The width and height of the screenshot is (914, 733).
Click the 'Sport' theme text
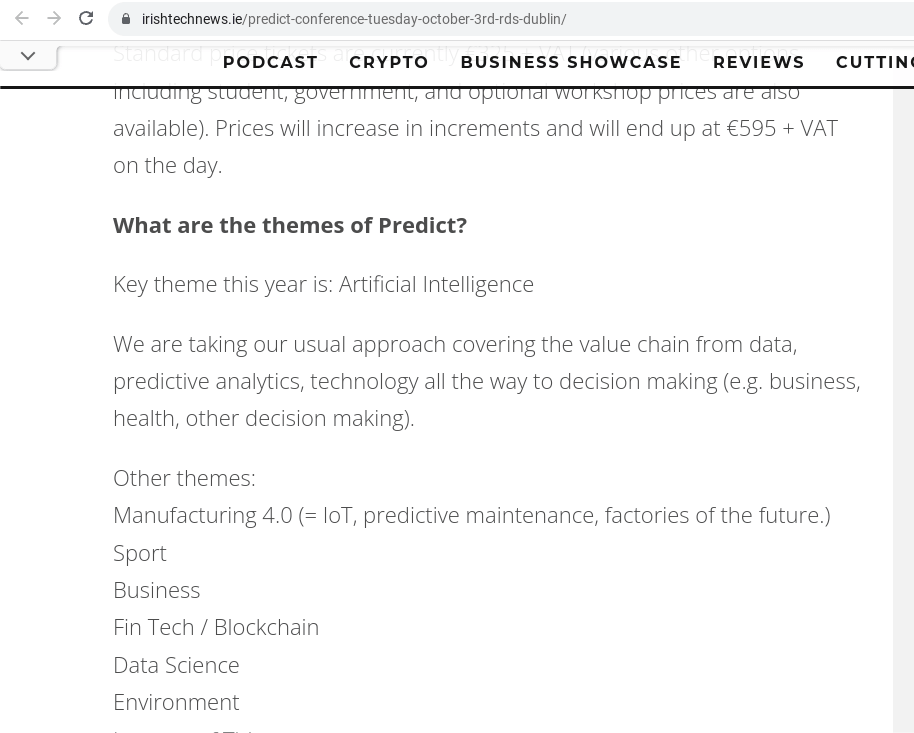pos(140,553)
